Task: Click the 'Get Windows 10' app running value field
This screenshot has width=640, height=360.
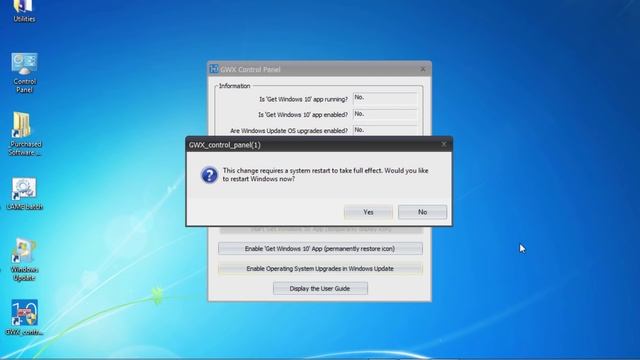Action: click(385, 98)
